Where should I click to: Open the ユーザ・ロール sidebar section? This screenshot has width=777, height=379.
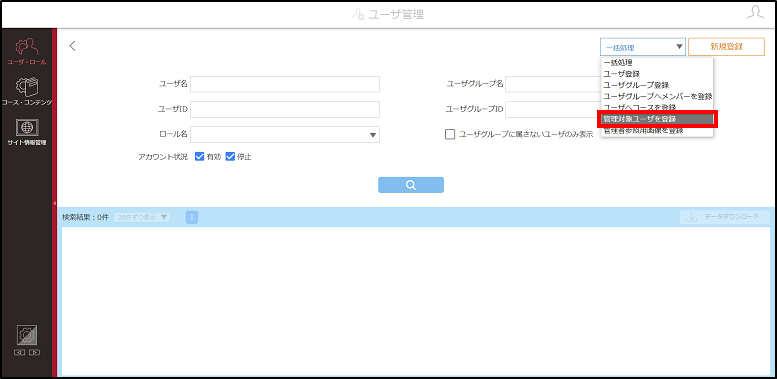point(27,52)
